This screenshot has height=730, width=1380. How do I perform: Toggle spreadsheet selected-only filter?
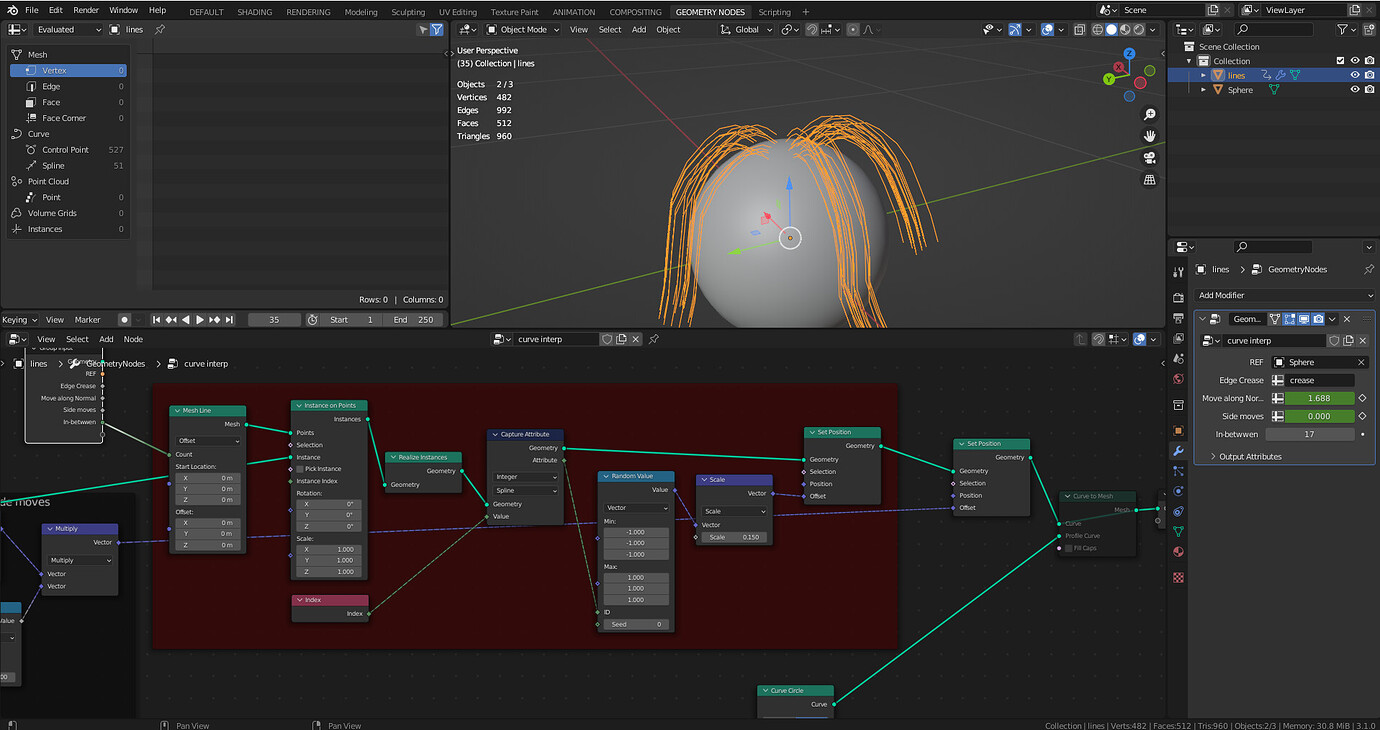[422, 30]
